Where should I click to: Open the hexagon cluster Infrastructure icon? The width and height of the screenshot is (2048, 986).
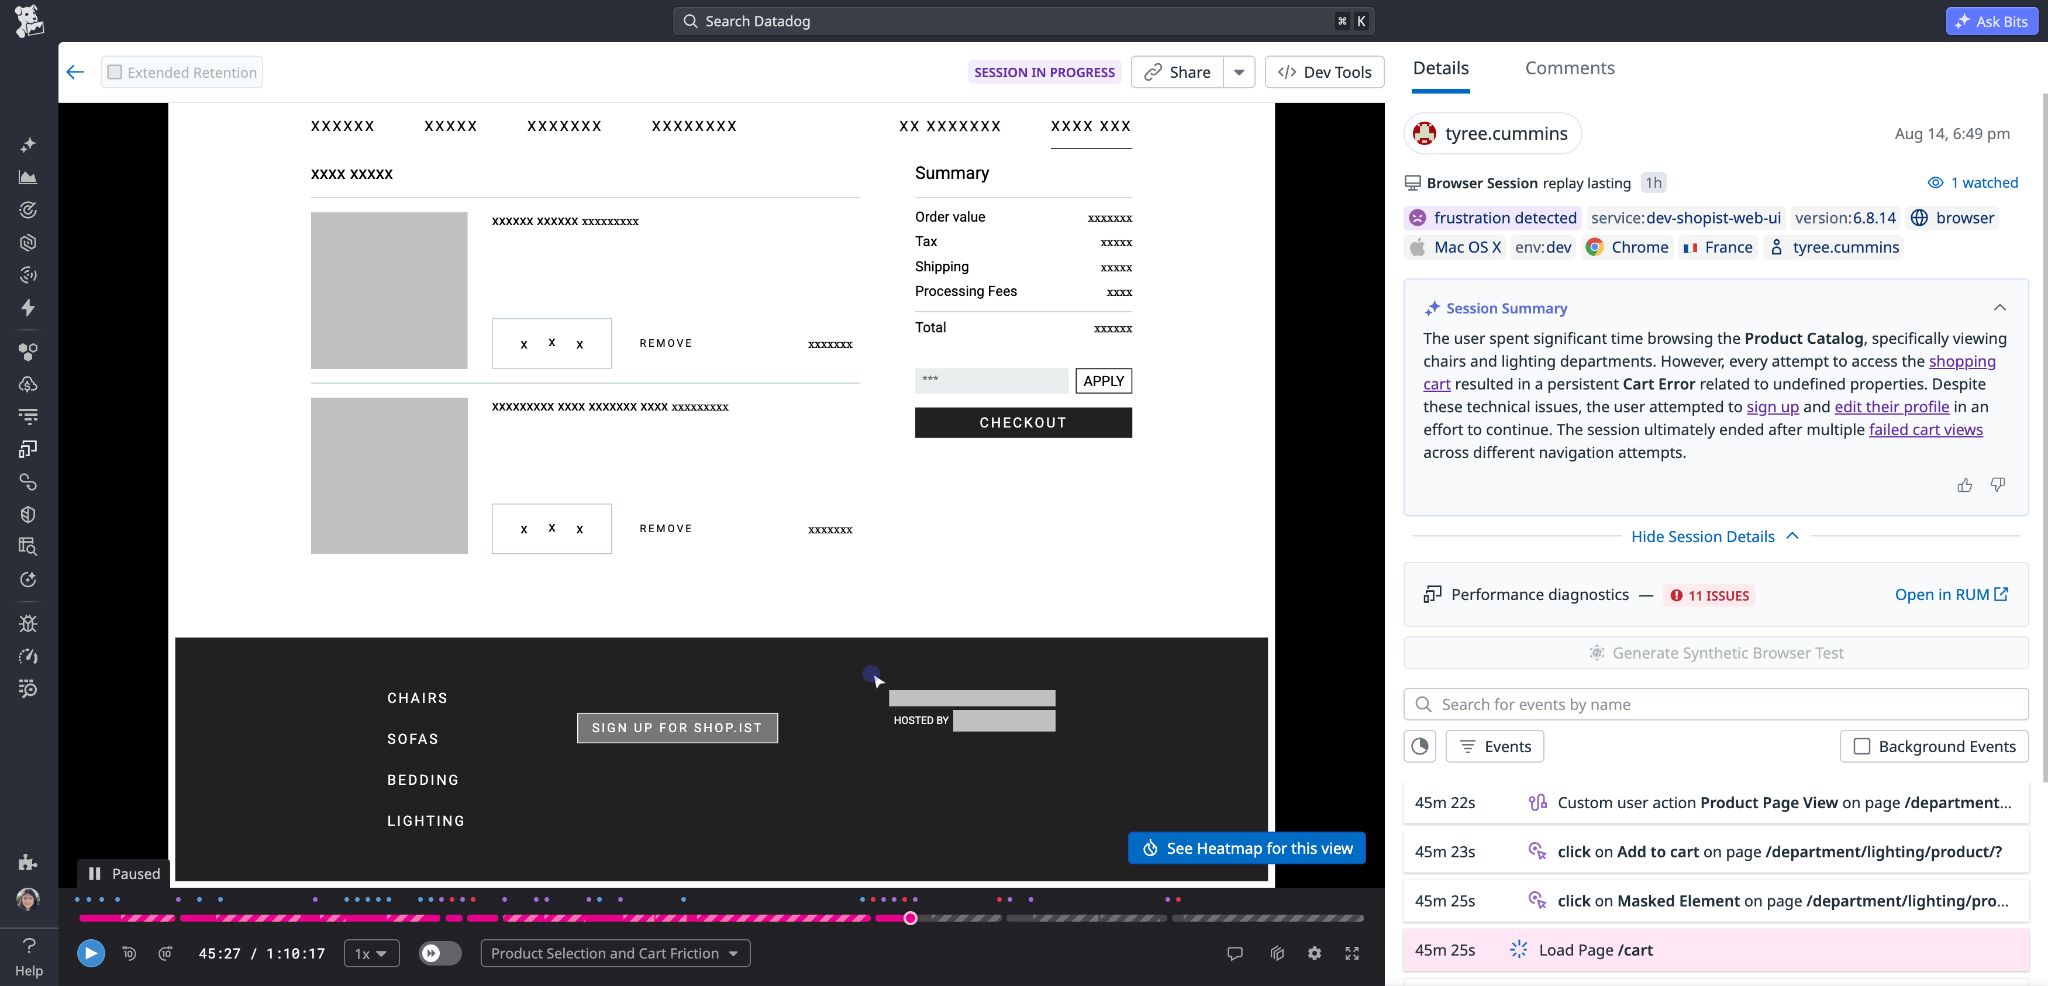(x=28, y=352)
